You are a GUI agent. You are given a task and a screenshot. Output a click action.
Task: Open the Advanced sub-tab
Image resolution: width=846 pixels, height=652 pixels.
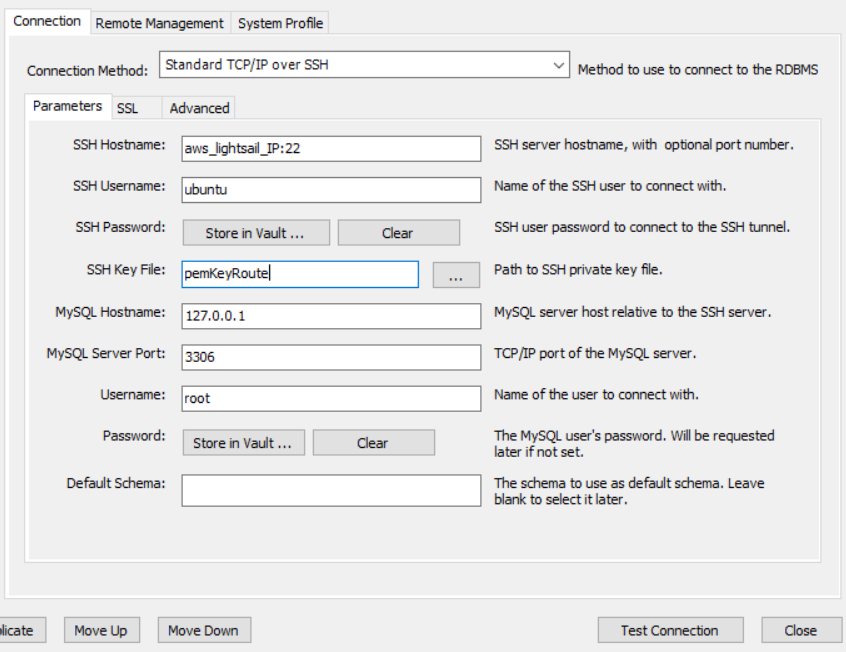point(199,108)
